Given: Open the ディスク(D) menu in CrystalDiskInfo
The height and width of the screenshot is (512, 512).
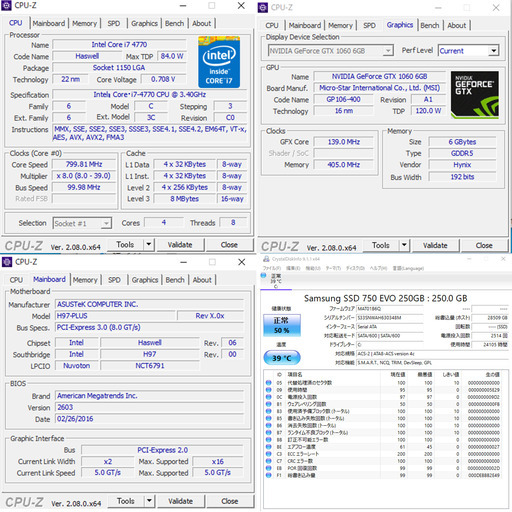Looking at the screenshot, I should (x=356, y=268).
